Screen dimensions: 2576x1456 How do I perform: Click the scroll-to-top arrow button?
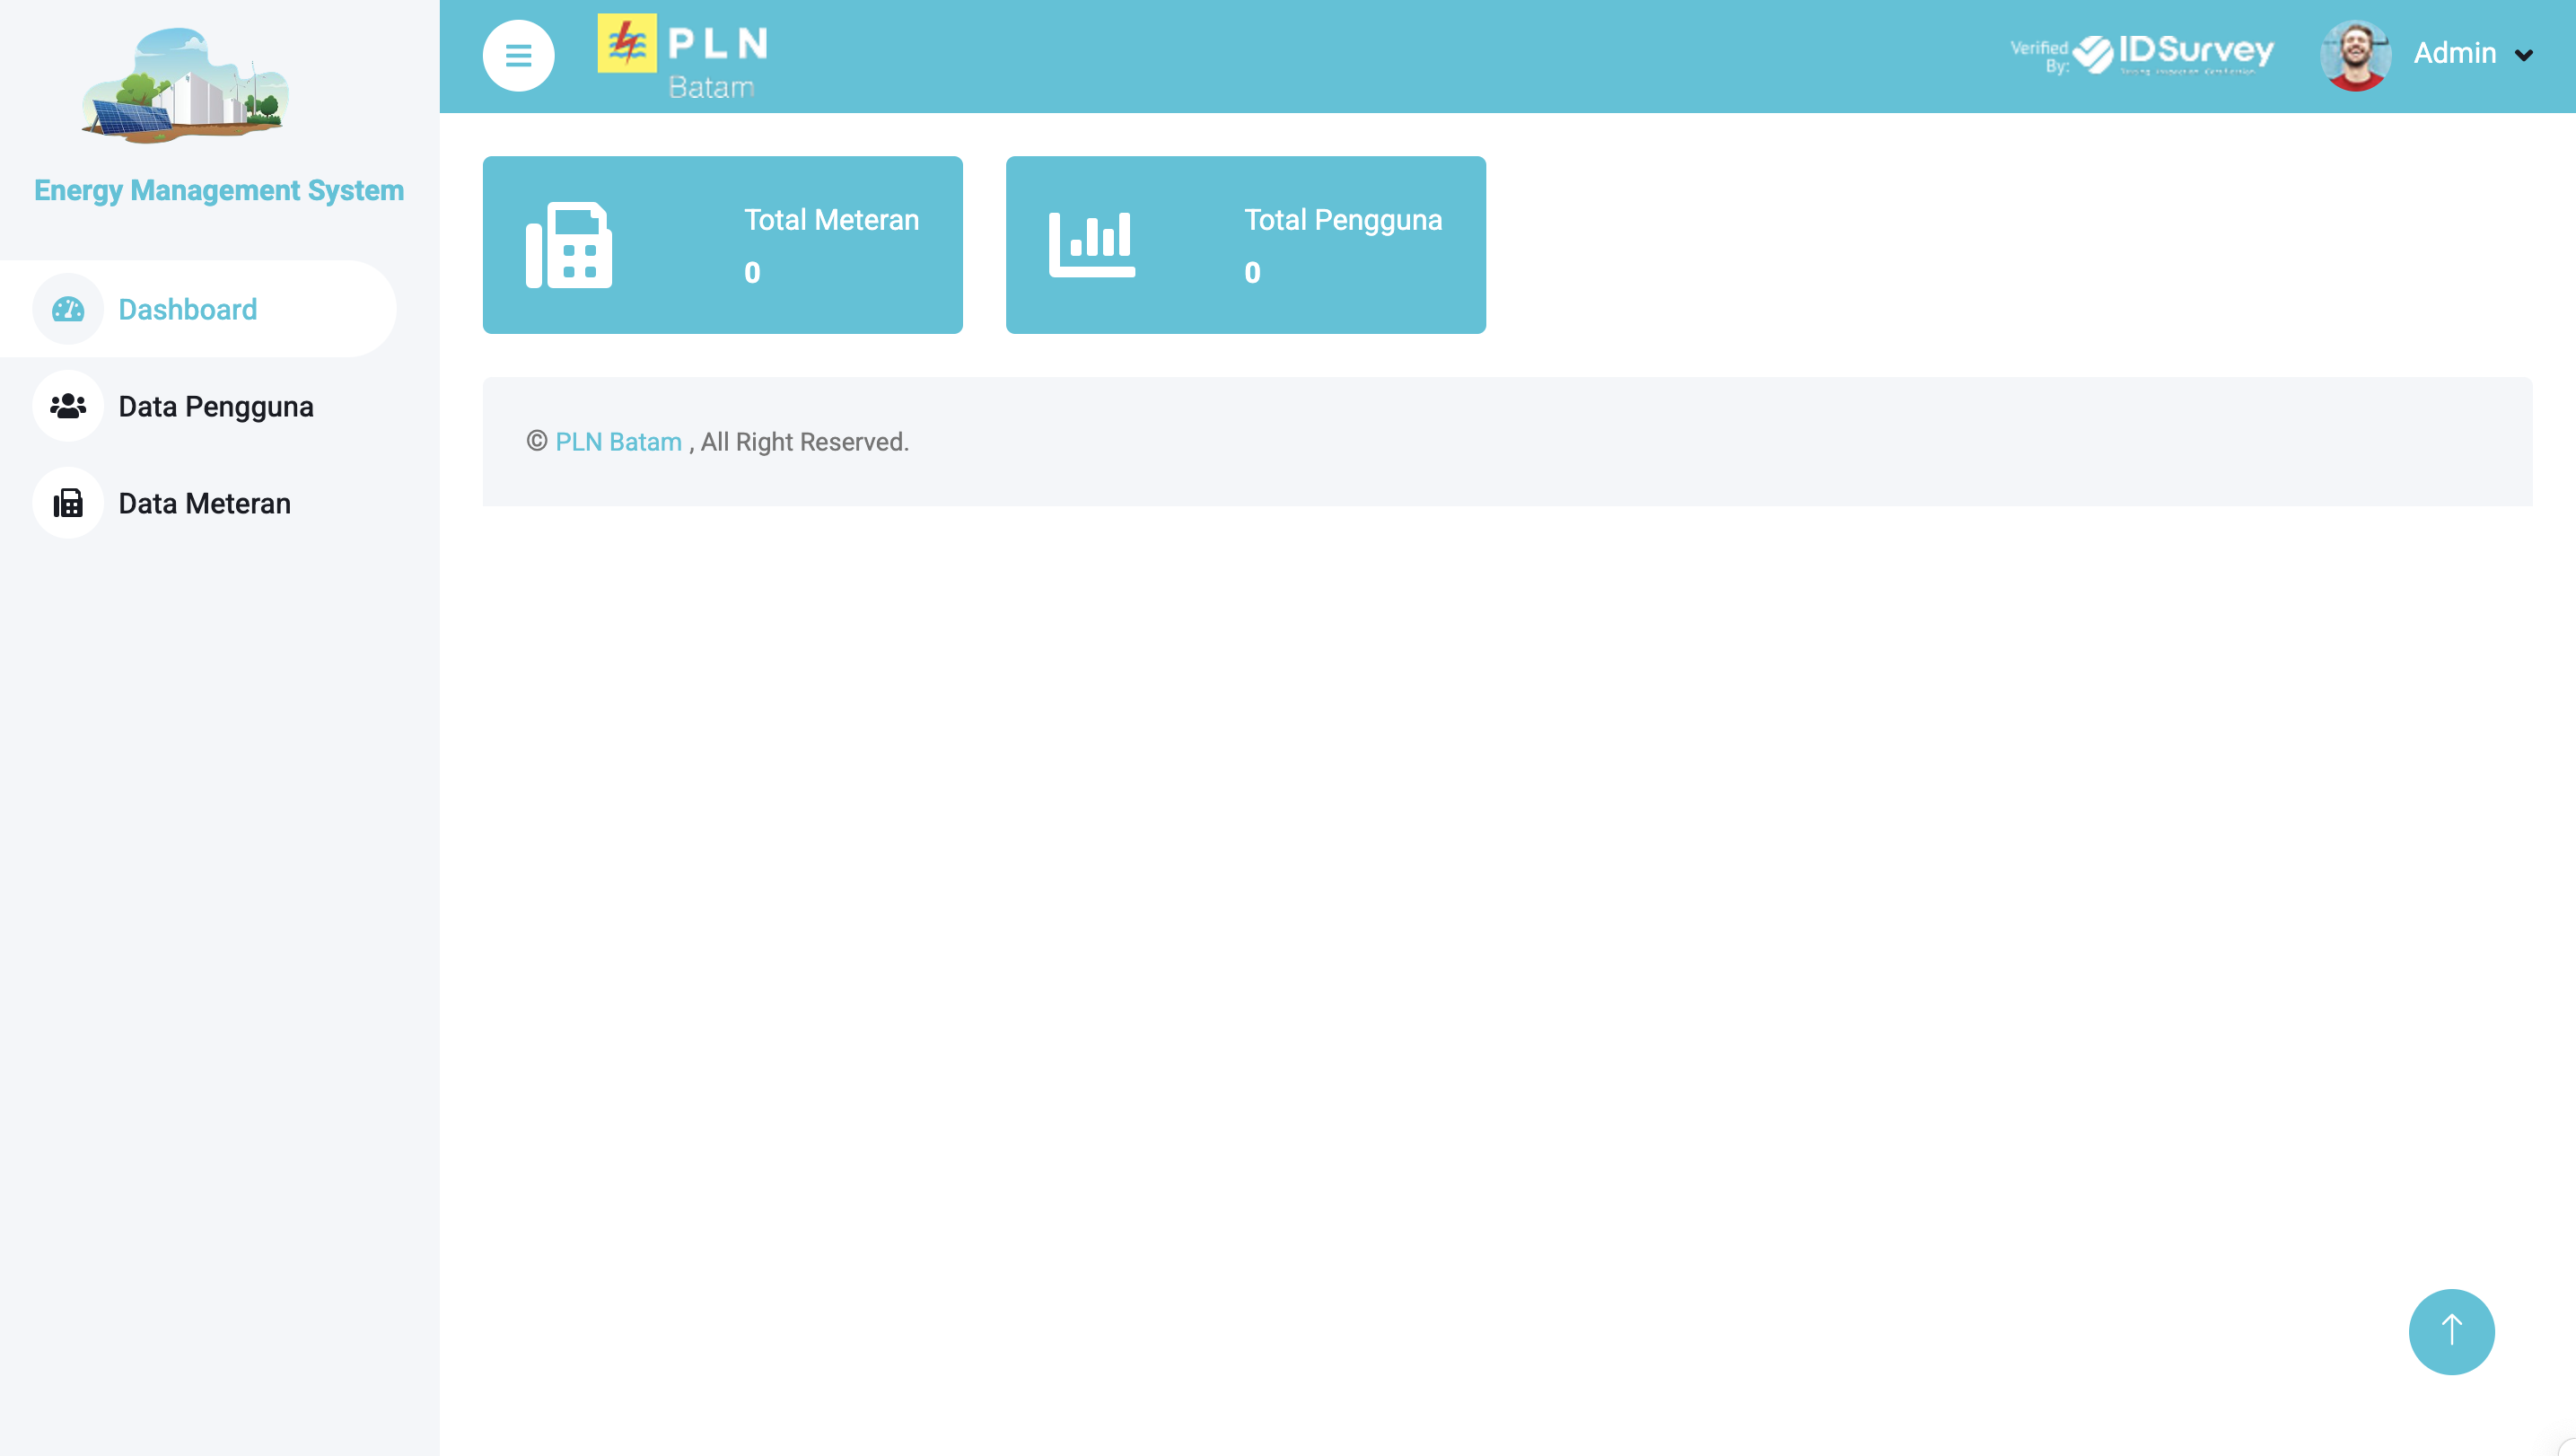(2451, 1331)
